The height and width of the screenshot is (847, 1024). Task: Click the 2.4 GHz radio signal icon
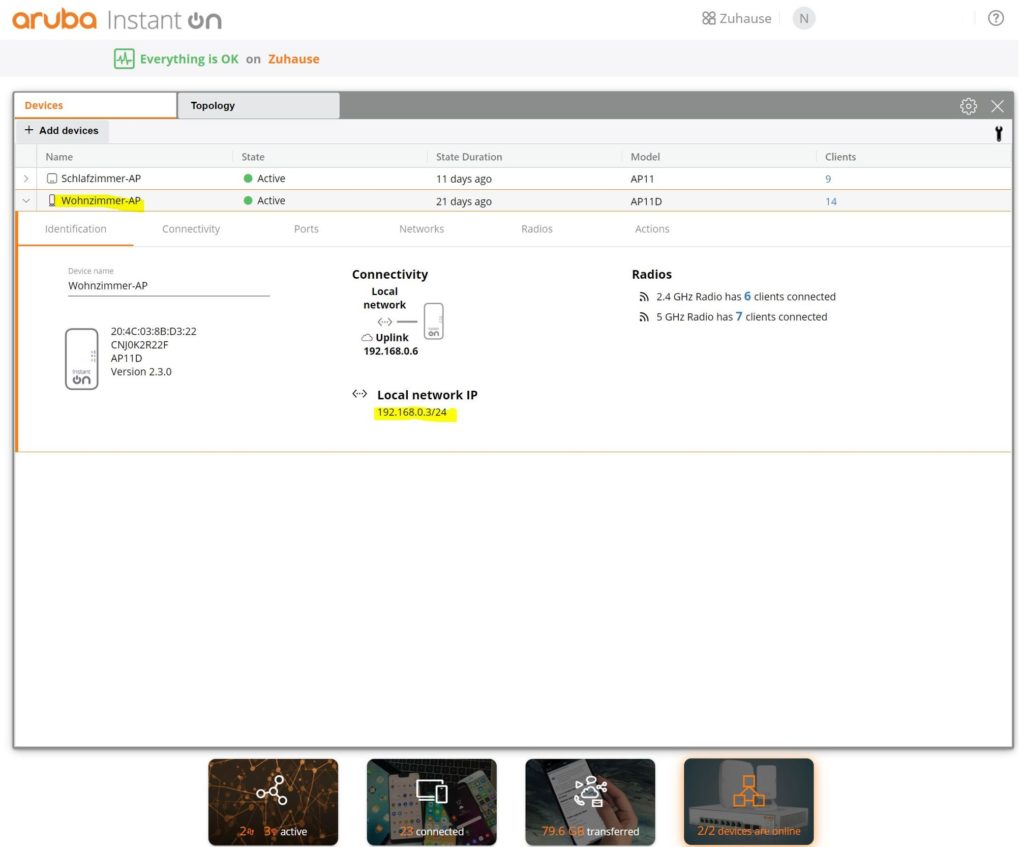(x=644, y=296)
